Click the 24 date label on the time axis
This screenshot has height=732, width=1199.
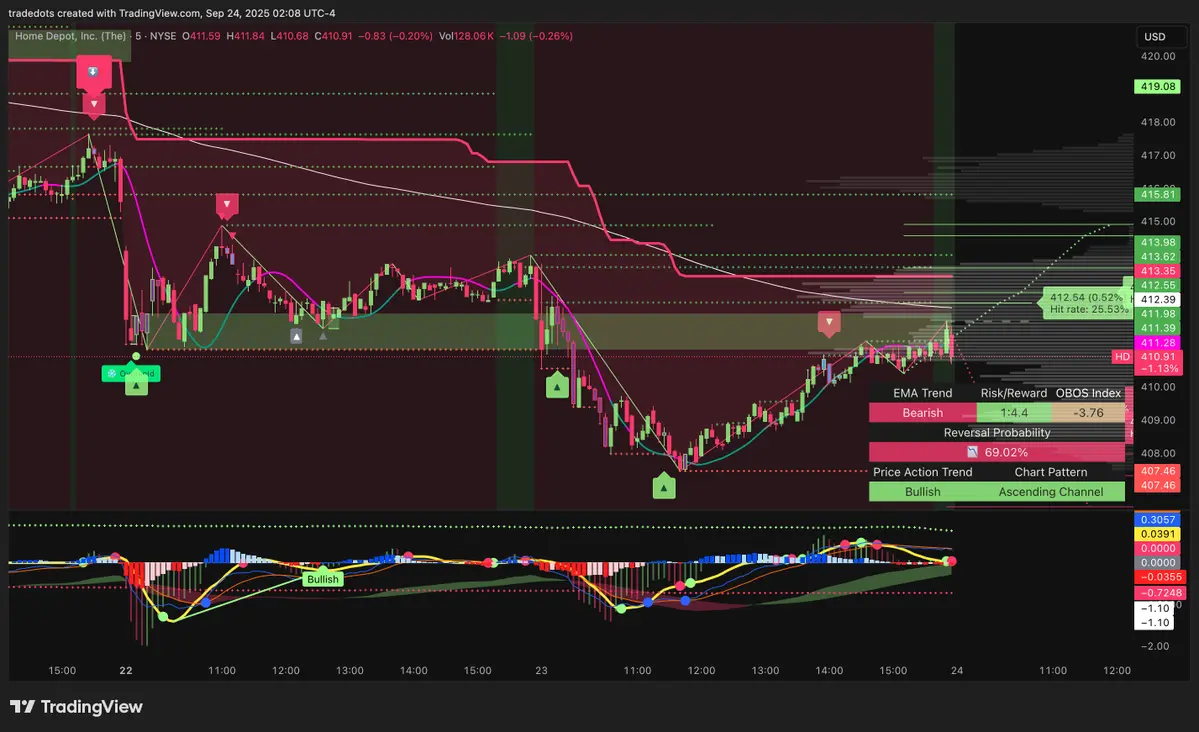coord(957,670)
